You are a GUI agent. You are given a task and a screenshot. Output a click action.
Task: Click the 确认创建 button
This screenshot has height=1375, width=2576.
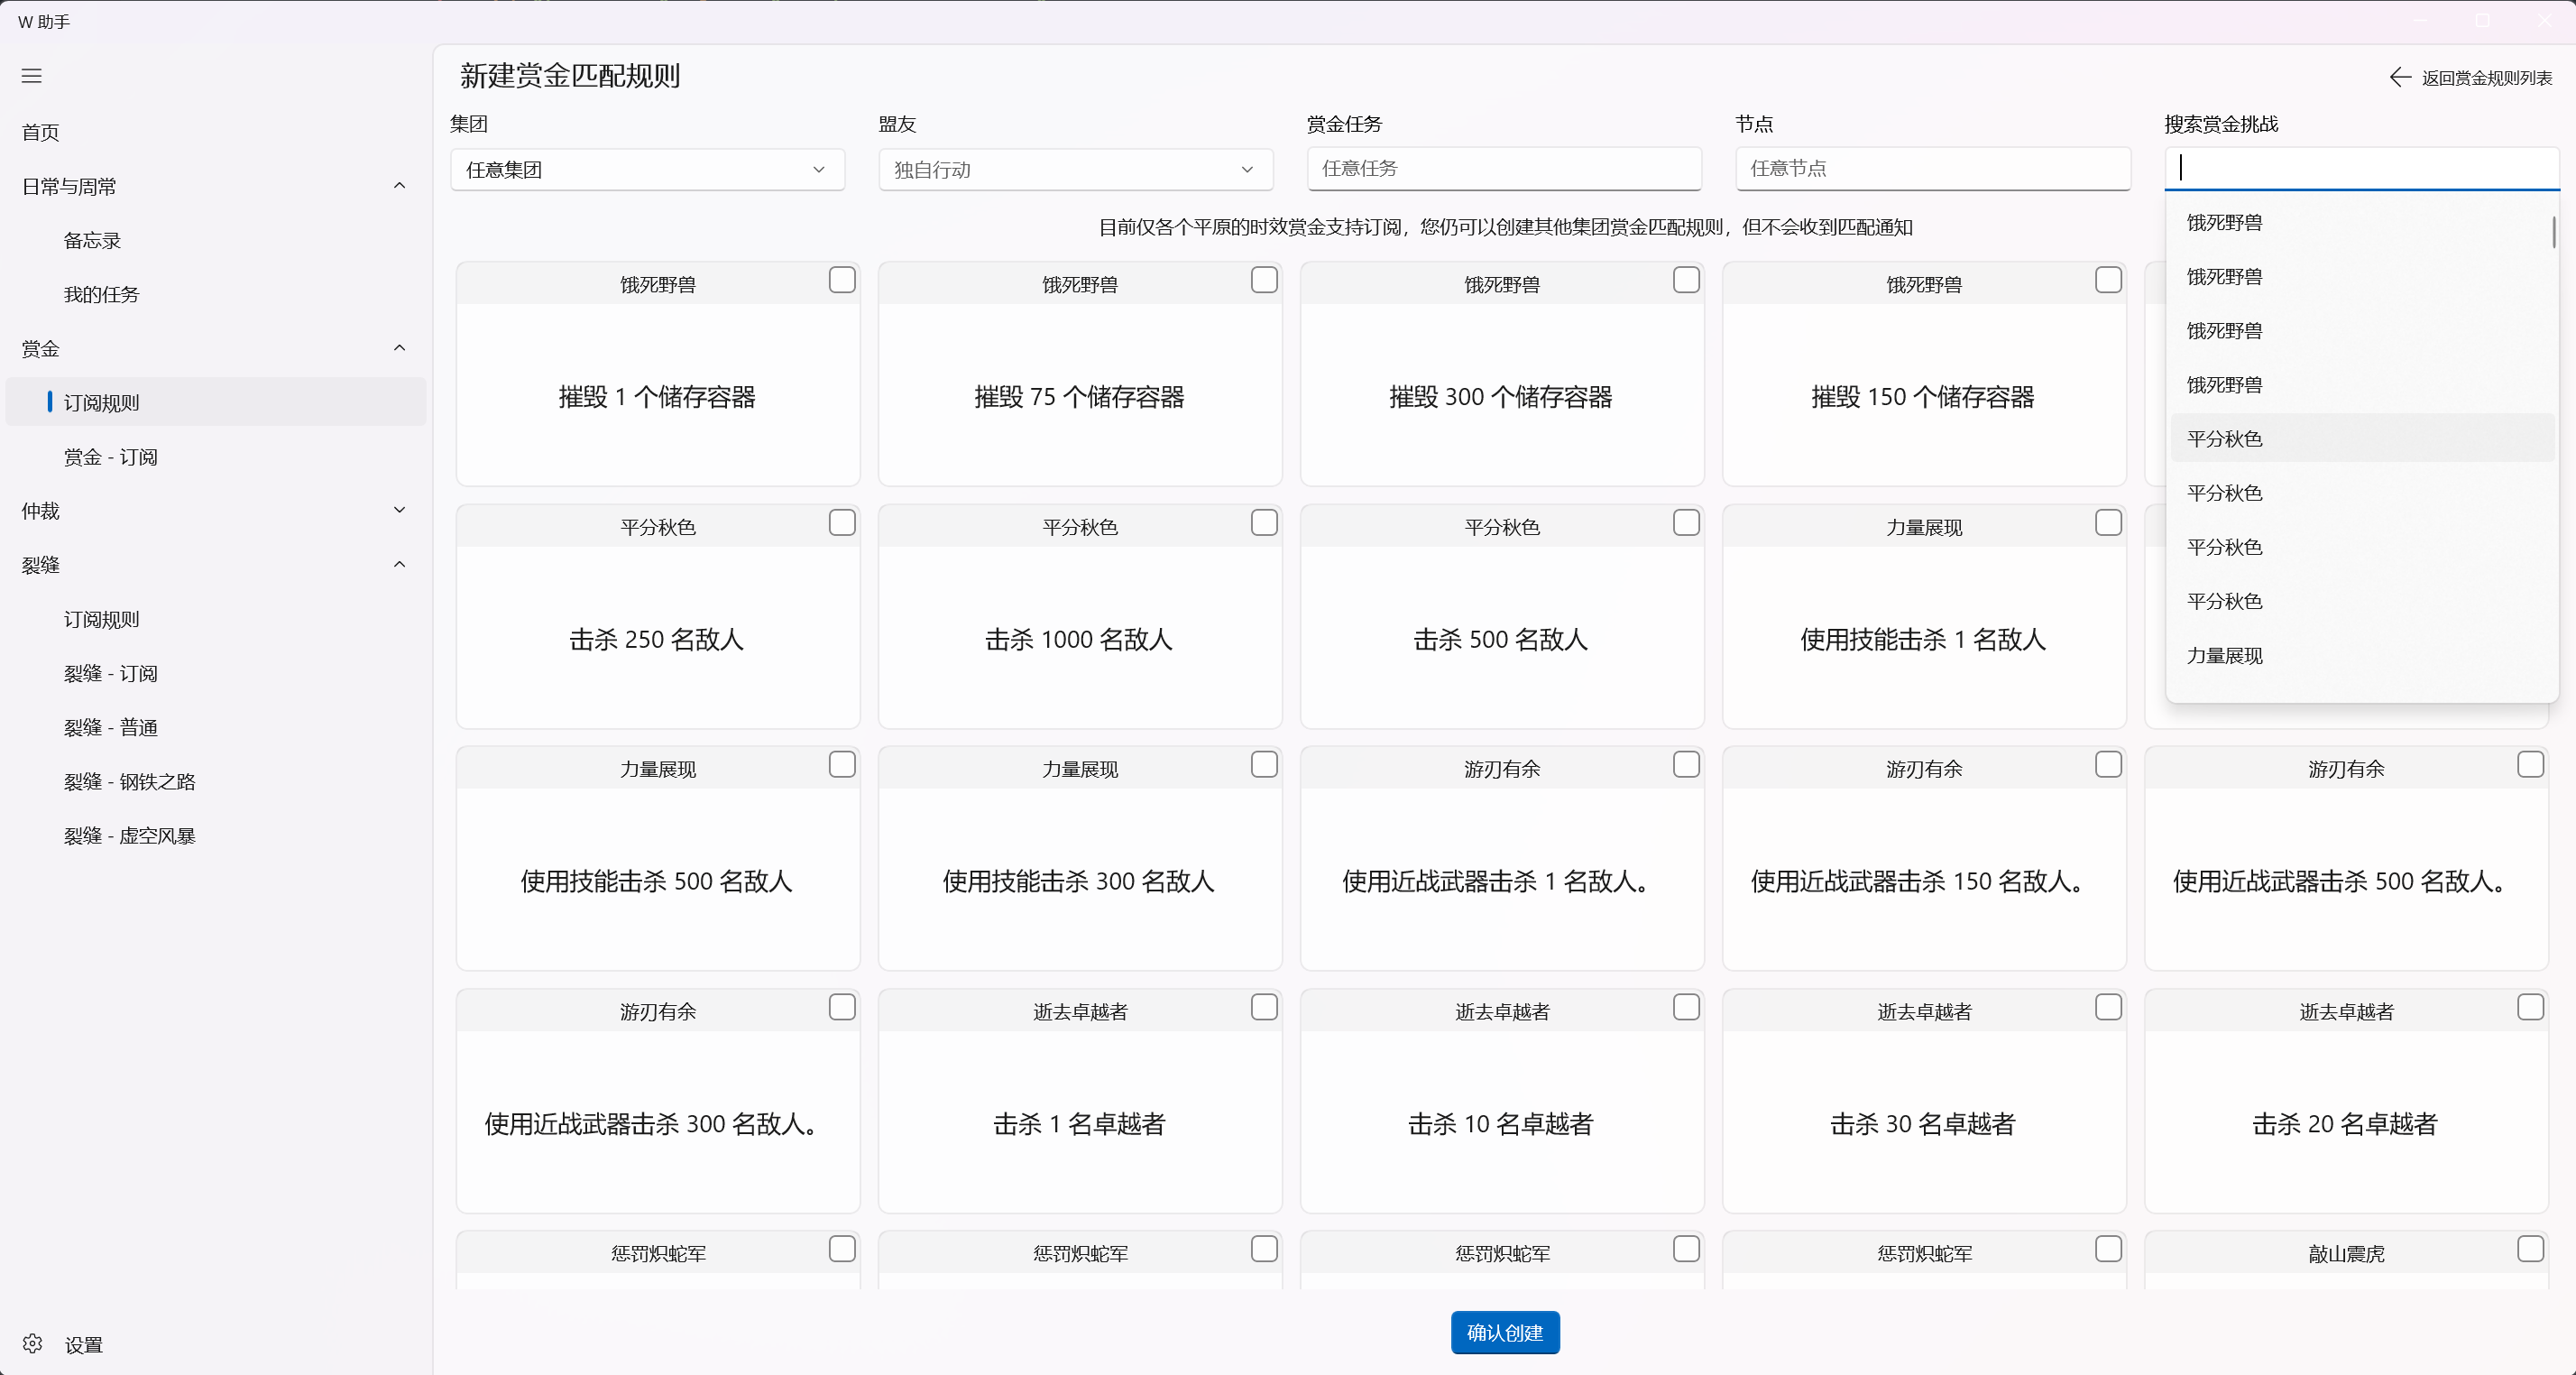[x=1504, y=1333]
